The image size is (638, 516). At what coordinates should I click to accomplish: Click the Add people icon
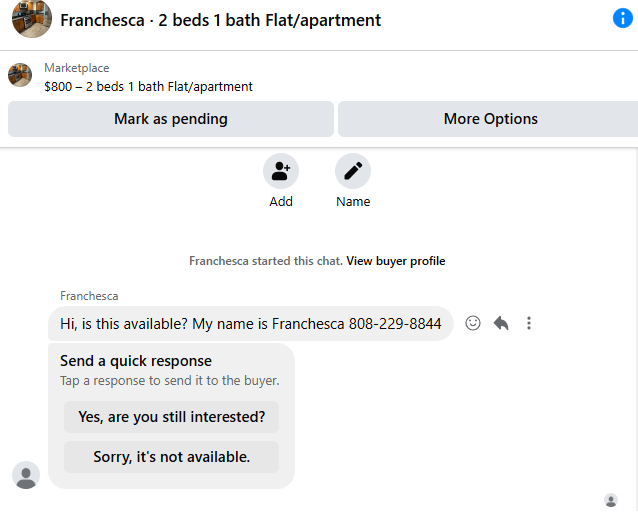[x=281, y=171]
